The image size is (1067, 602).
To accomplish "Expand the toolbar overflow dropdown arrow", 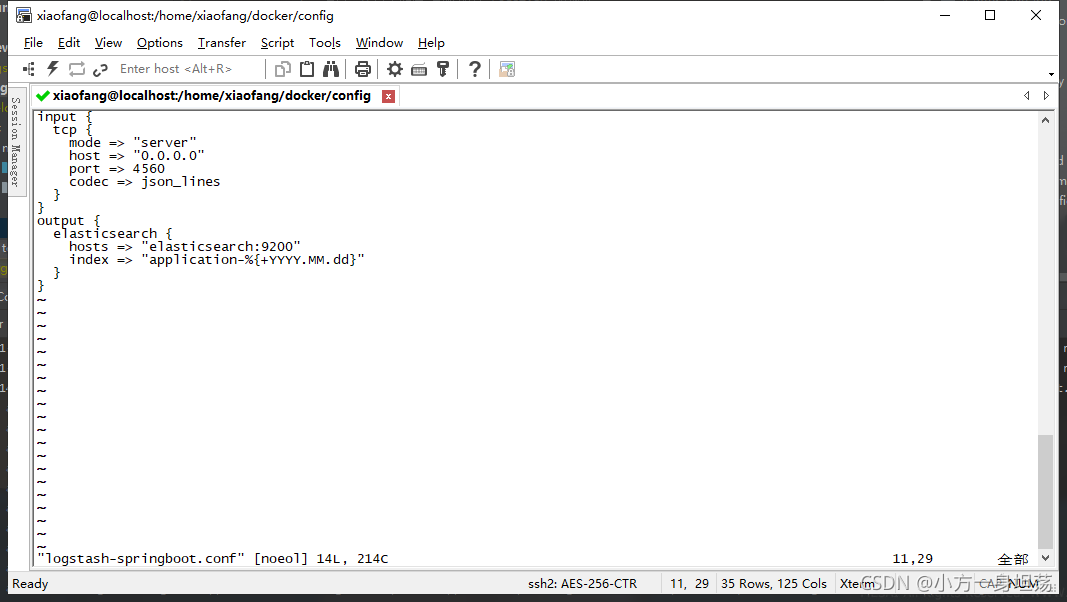I will point(1051,74).
